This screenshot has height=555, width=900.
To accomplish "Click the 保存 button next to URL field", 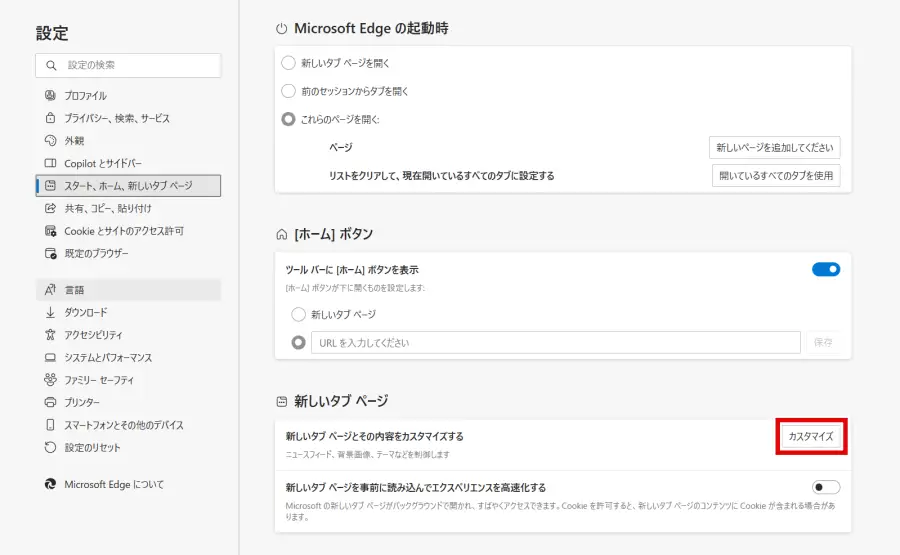I will (823, 343).
